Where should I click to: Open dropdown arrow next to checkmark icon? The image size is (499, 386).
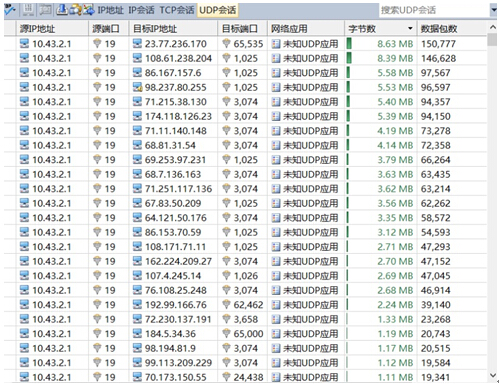click(15, 10)
